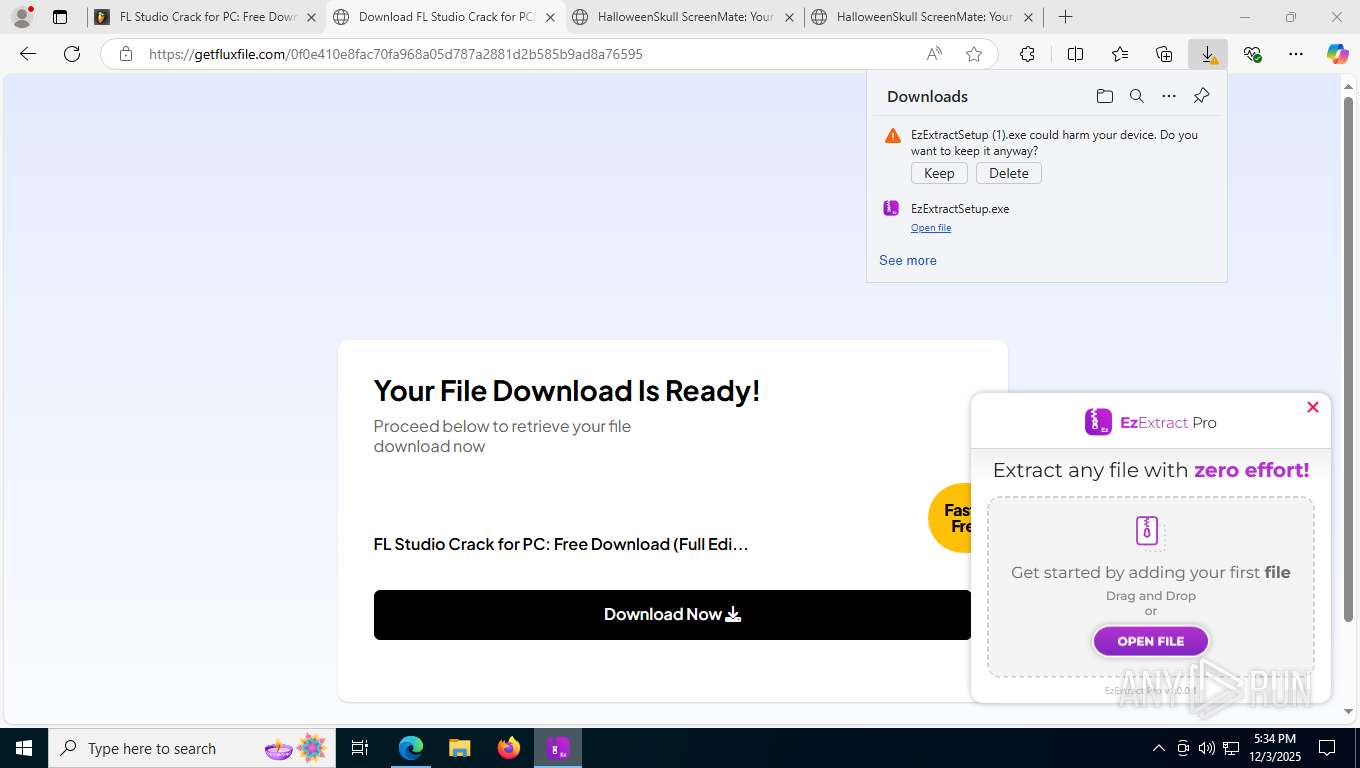This screenshot has width=1360, height=768.
Task: Open Browser essentials heart icon
Action: click(x=1252, y=54)
